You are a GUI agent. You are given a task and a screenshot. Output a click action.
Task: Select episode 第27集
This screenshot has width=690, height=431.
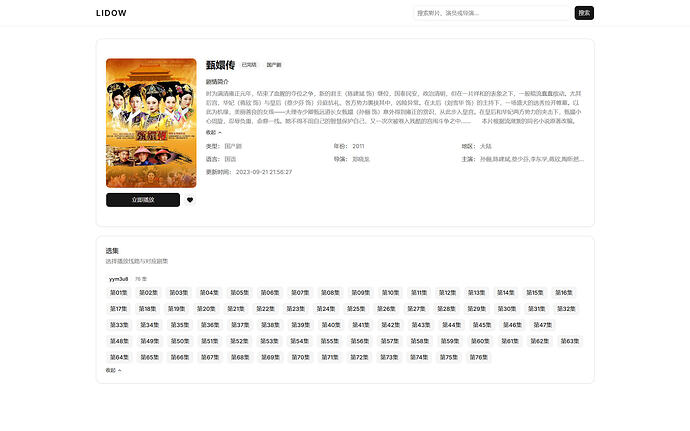pos(416,309)
